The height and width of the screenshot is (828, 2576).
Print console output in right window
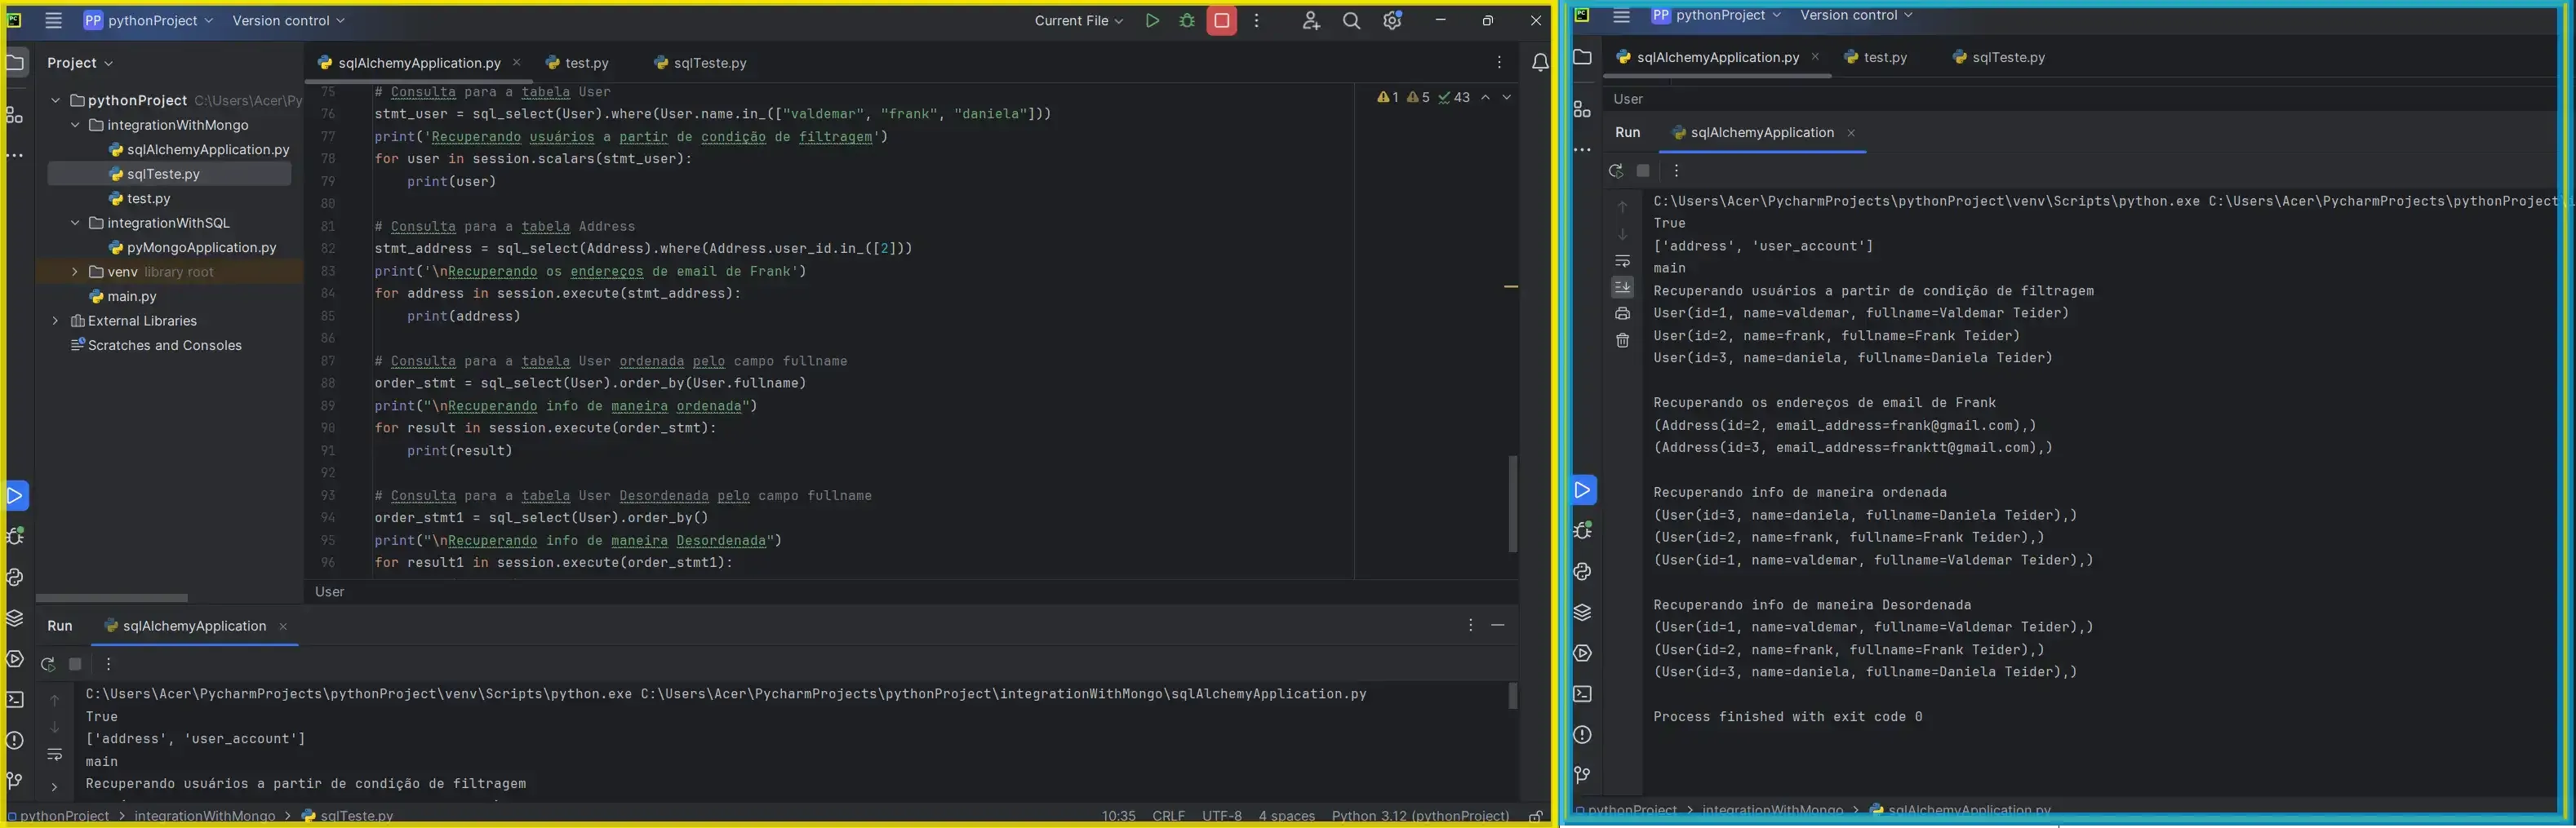point(1622,314)
